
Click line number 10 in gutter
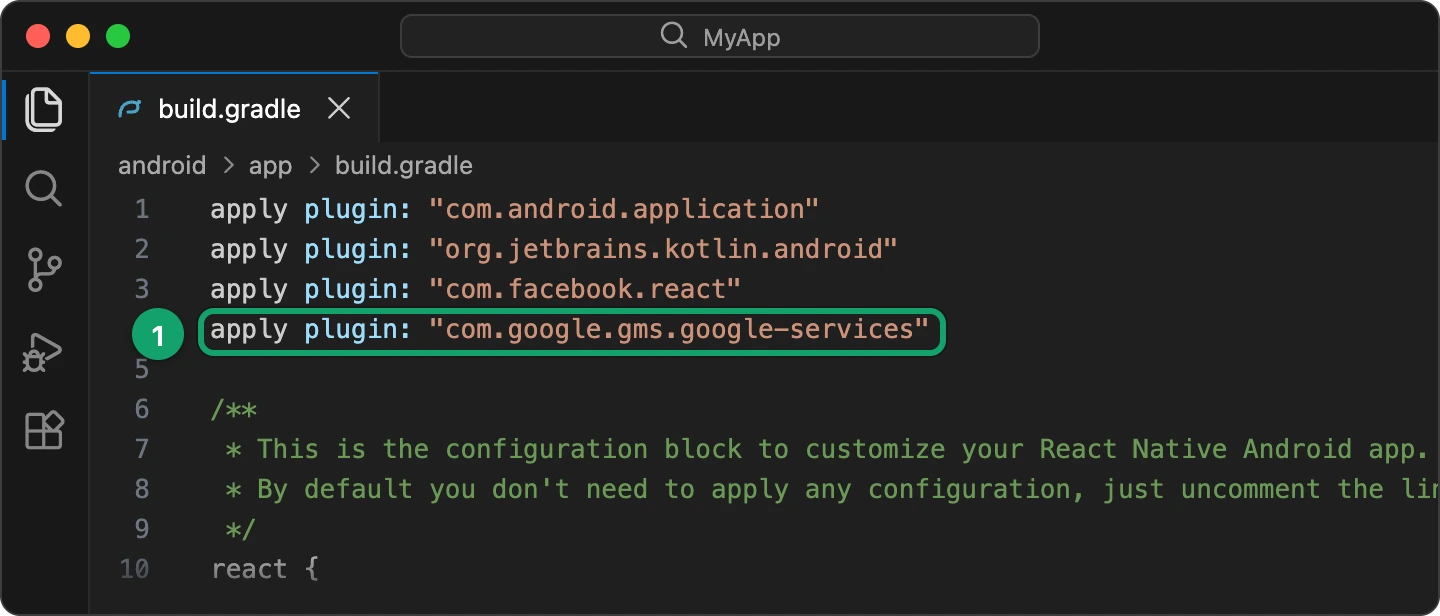pos(134,569)
